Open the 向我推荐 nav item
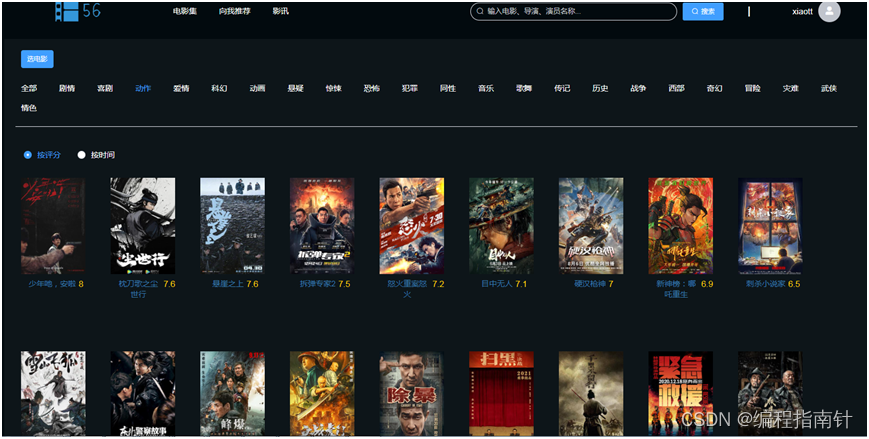Image resolution: width=869 pixels, height=439 pixels. pos(234,11)
